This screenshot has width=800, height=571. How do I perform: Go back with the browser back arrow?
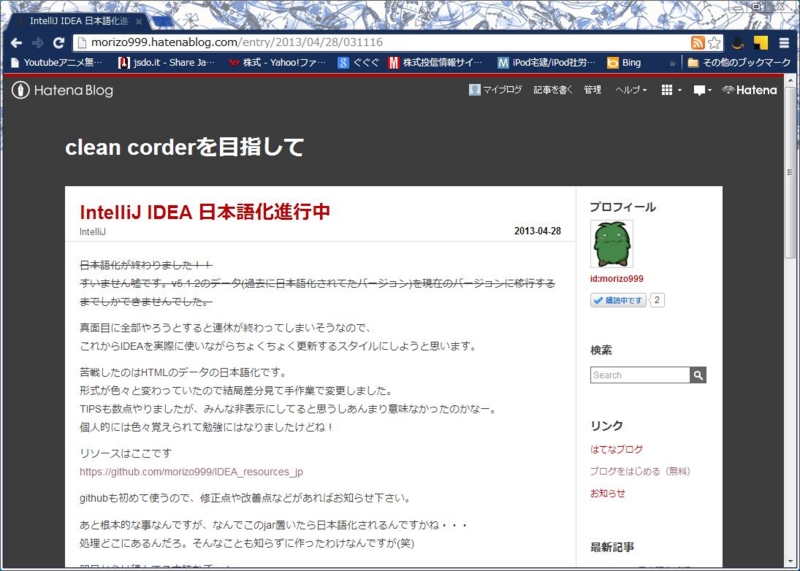(16, 43)
